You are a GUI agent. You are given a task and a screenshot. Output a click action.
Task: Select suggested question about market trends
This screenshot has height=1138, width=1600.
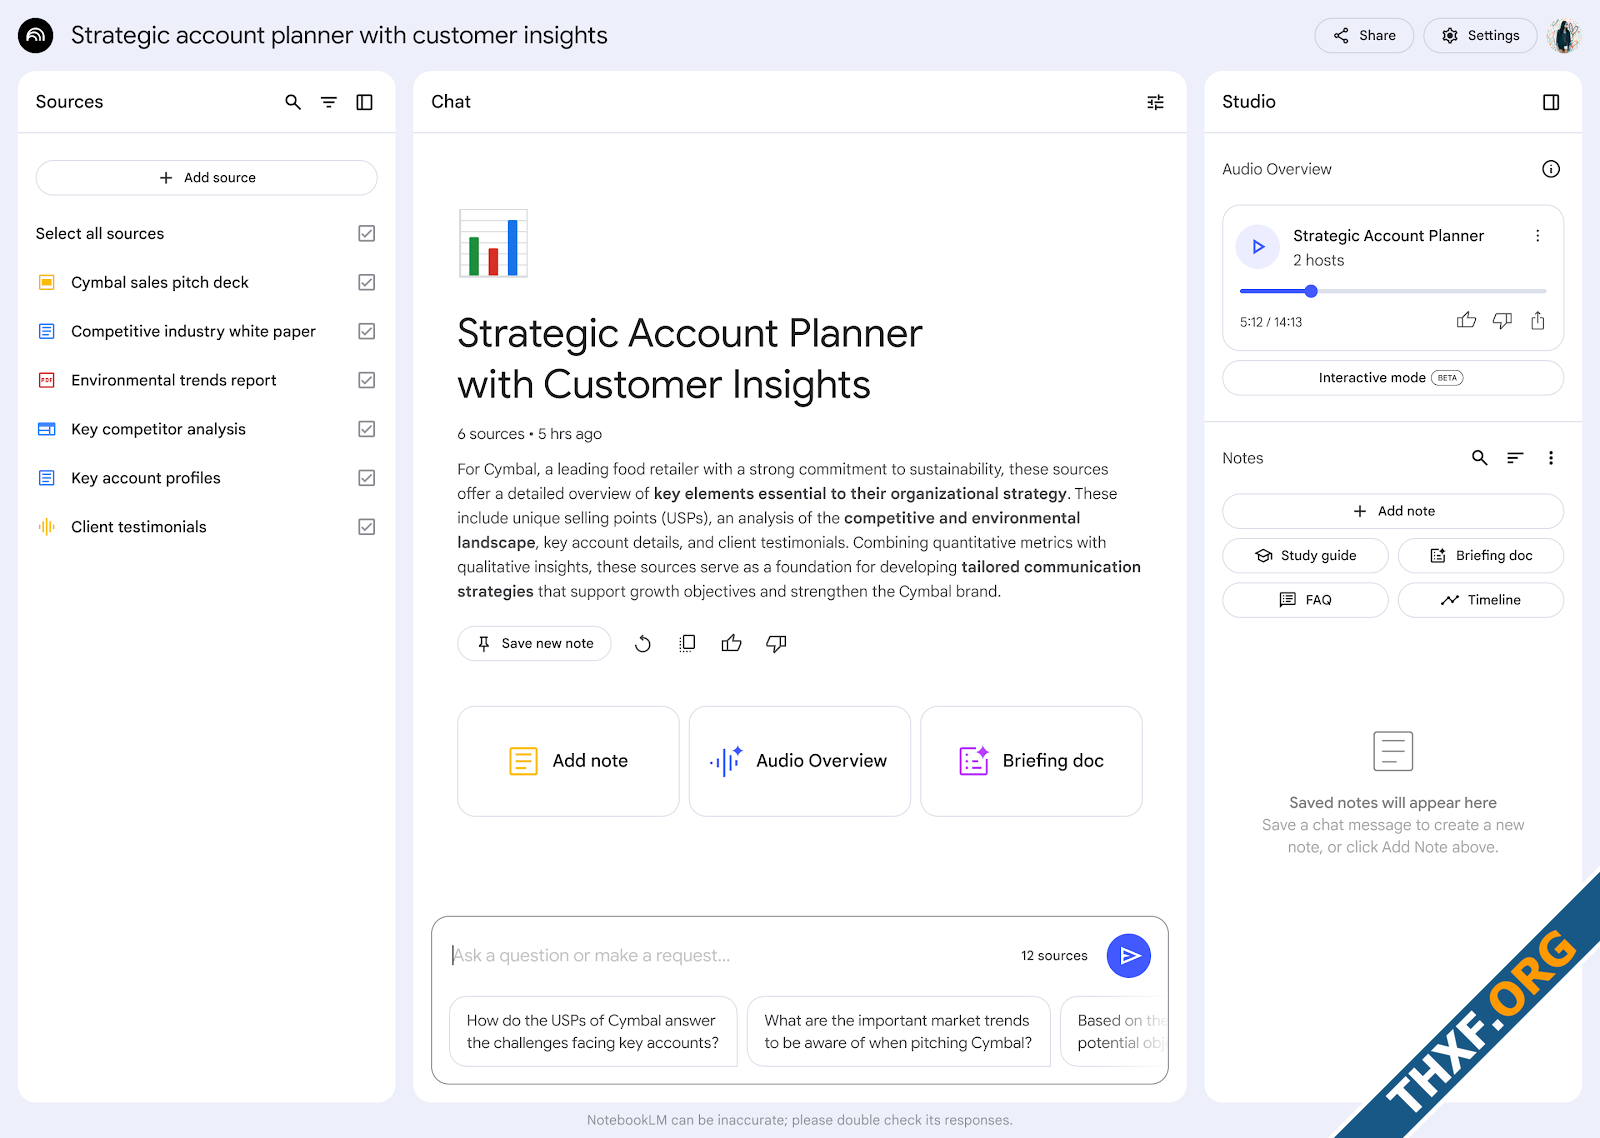(x=899, y=1032)
